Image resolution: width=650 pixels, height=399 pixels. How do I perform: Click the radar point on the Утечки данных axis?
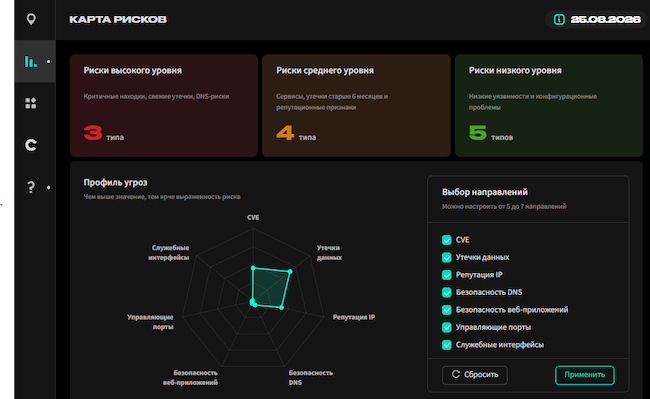click(x=290, y=272)
